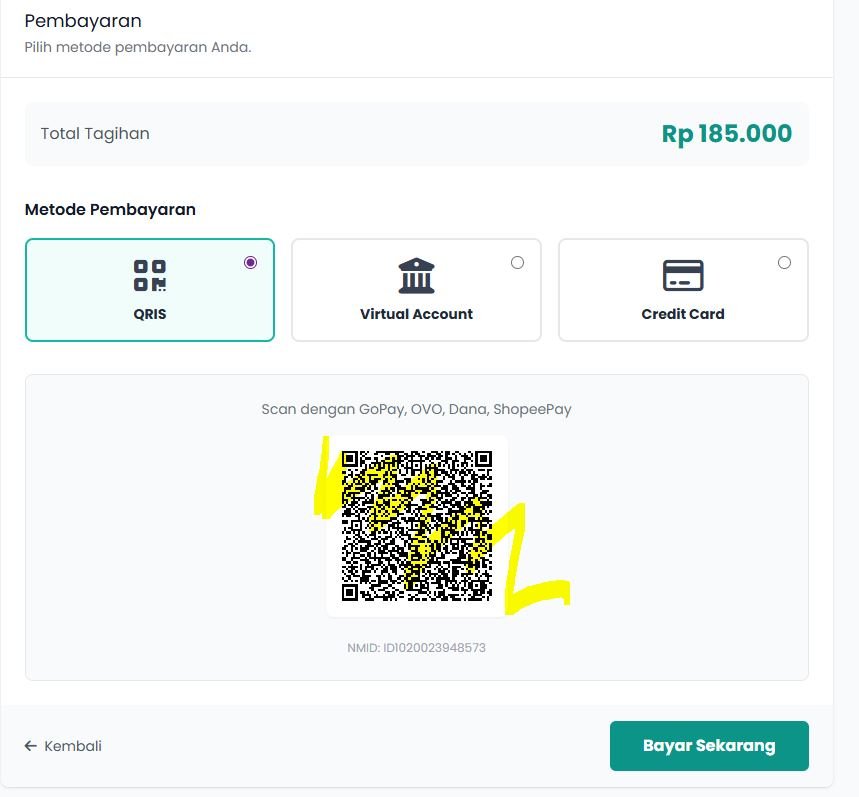Click the Total Tagihan label
Screen dimensions: 859x797
(94, 133)
